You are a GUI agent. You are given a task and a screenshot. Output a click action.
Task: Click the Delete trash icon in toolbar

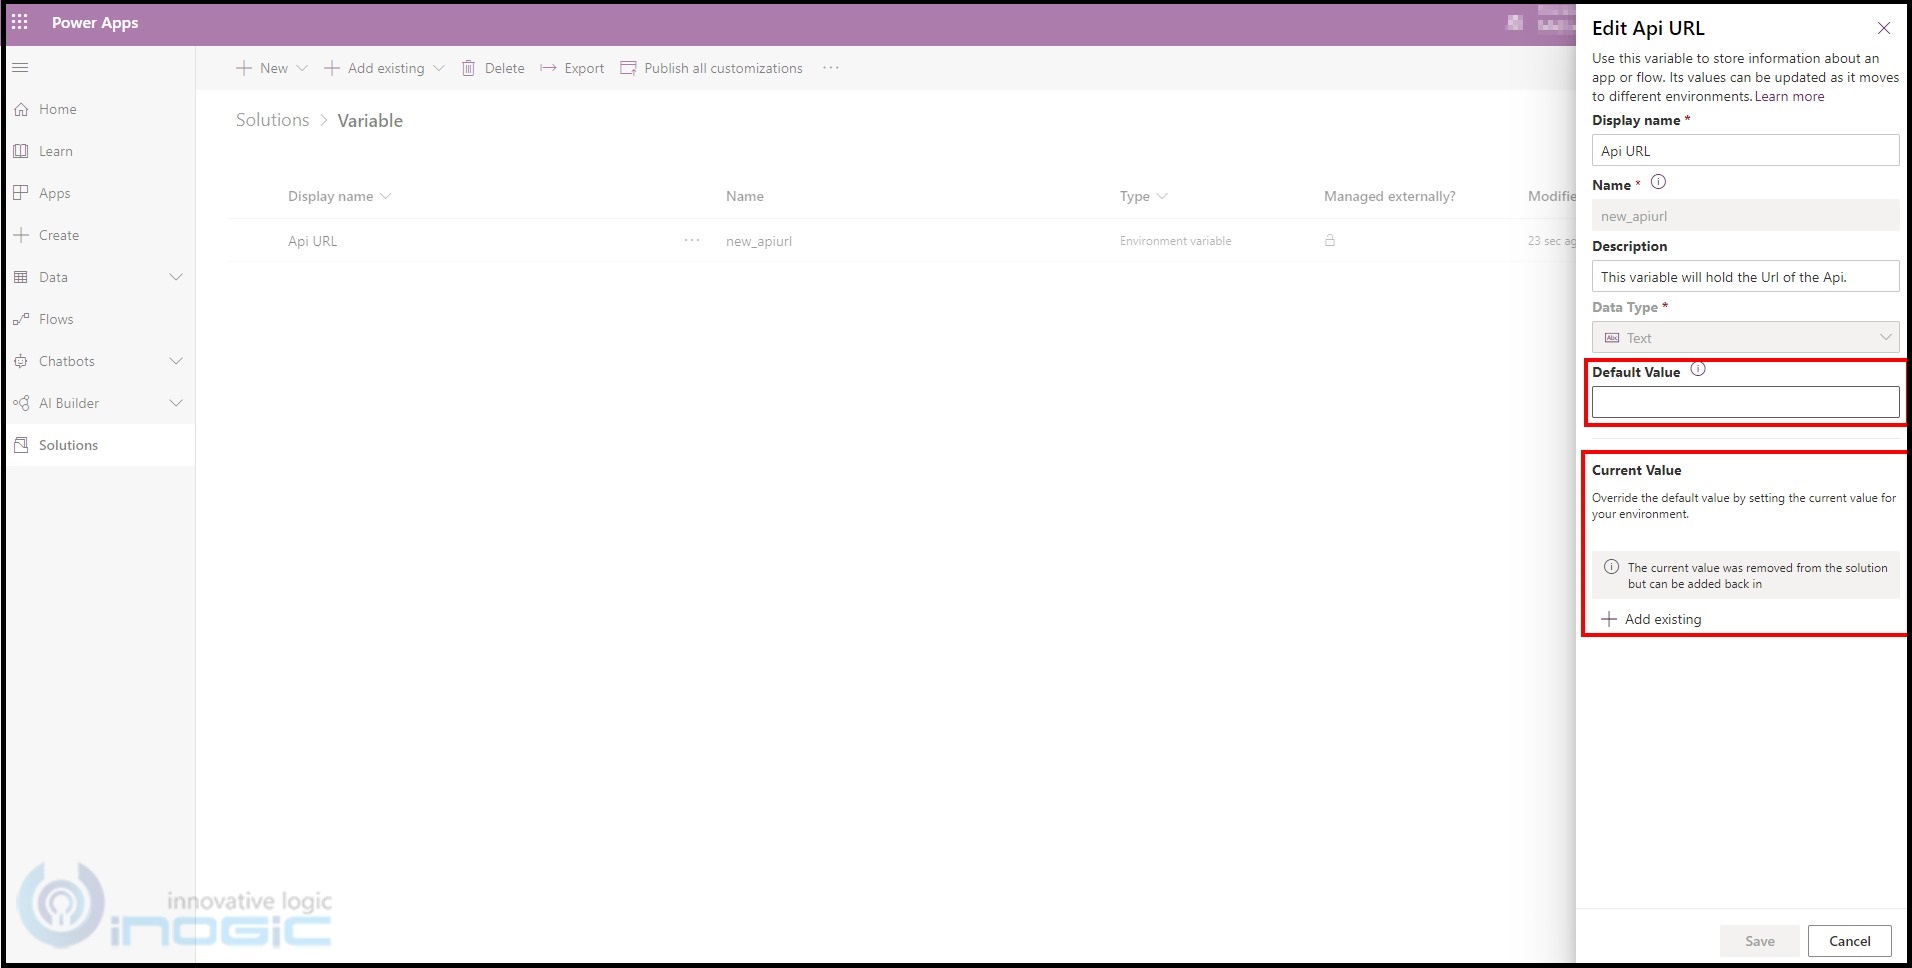[x=468, y=68]
